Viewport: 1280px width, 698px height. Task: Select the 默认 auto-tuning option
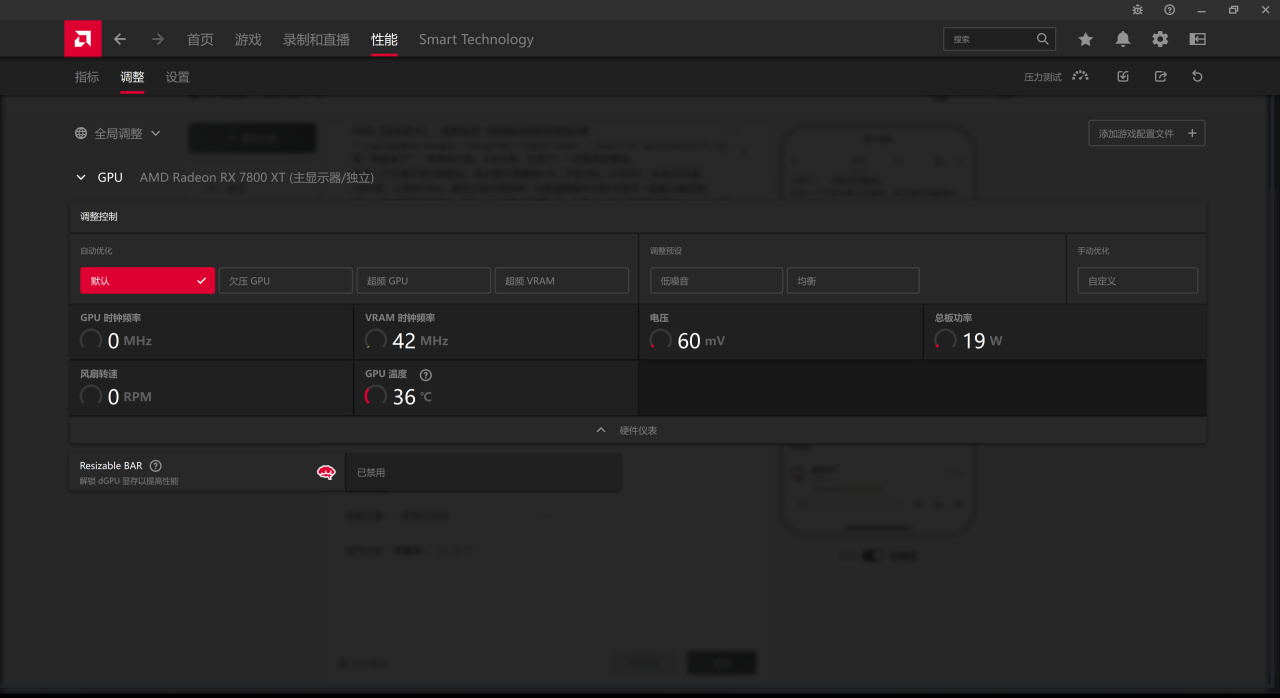pos(148,281)
